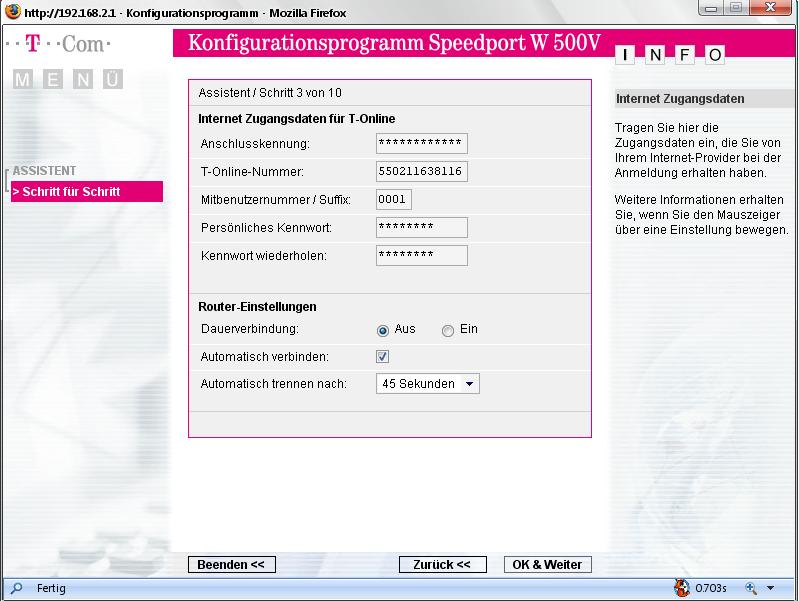Click the 'Internet Zugangsdaten für T-Online' heading
The image size is (799, 601).
coord(297,119)
